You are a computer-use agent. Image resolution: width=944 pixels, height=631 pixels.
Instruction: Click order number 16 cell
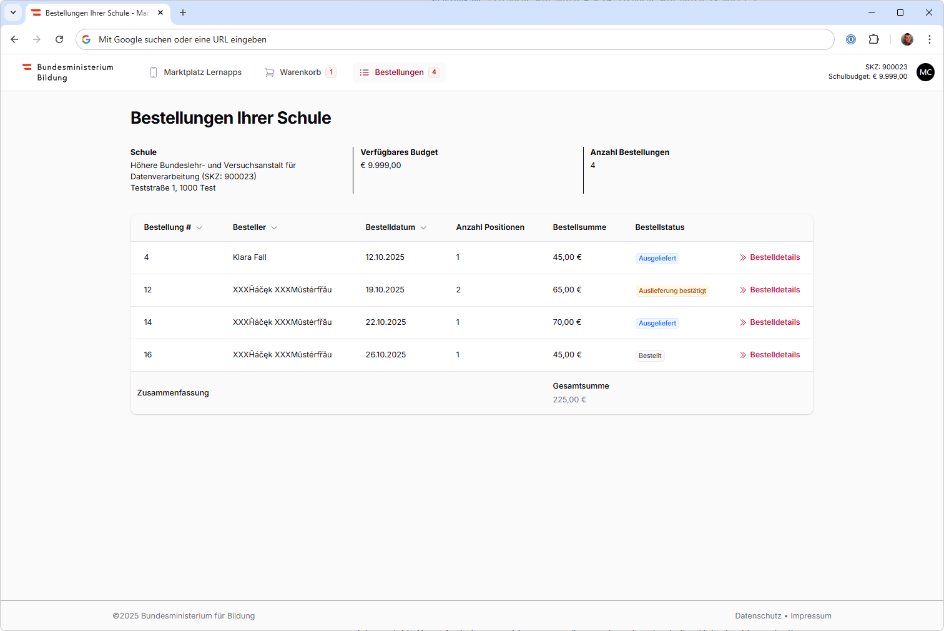click(x=148, y=355)
